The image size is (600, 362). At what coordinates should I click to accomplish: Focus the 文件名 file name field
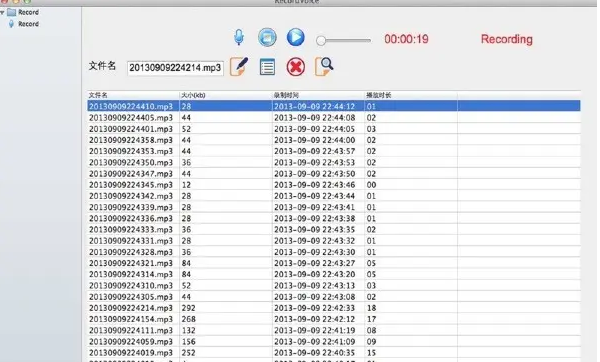coord(175,68)
